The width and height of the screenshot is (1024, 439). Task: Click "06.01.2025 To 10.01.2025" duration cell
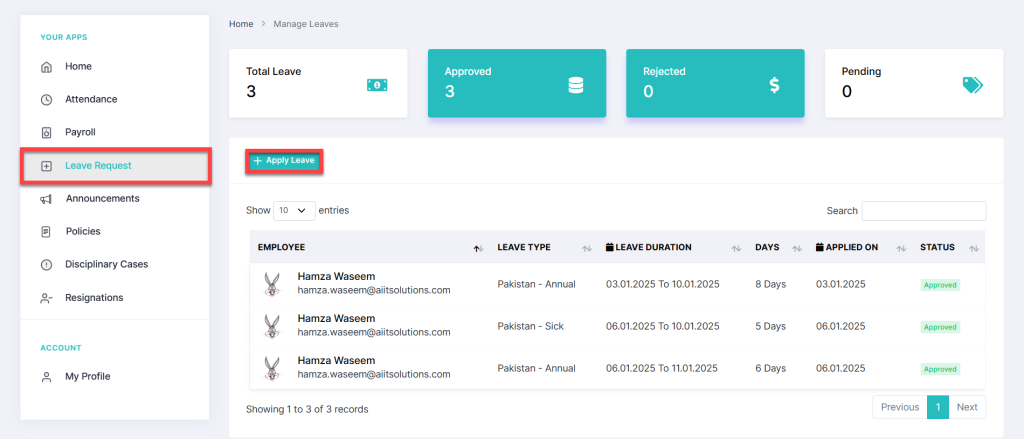coord(662,326)
